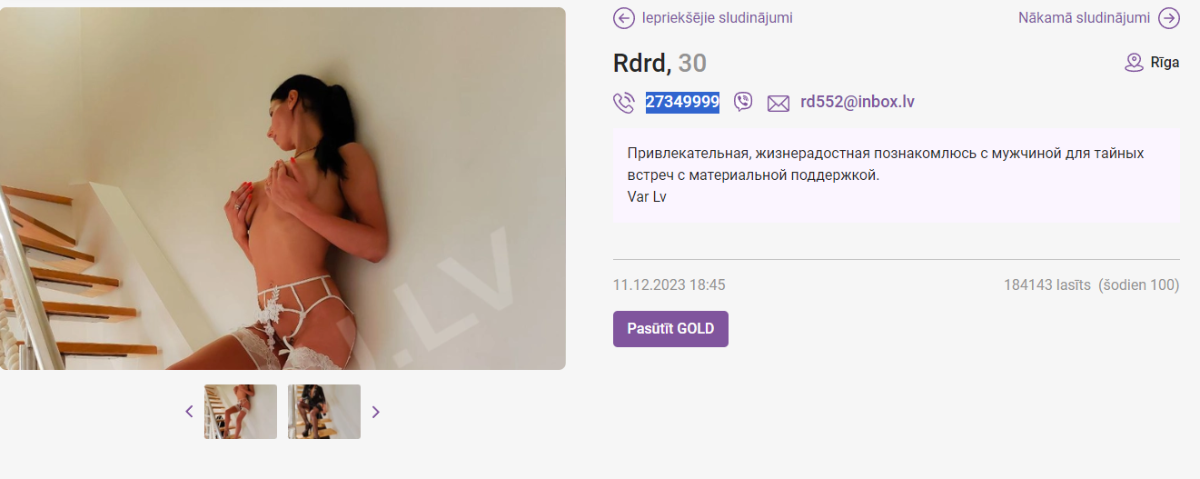Click the location pin icon beside Rīga
The image size is (1200, 479).
[1134, 63]
